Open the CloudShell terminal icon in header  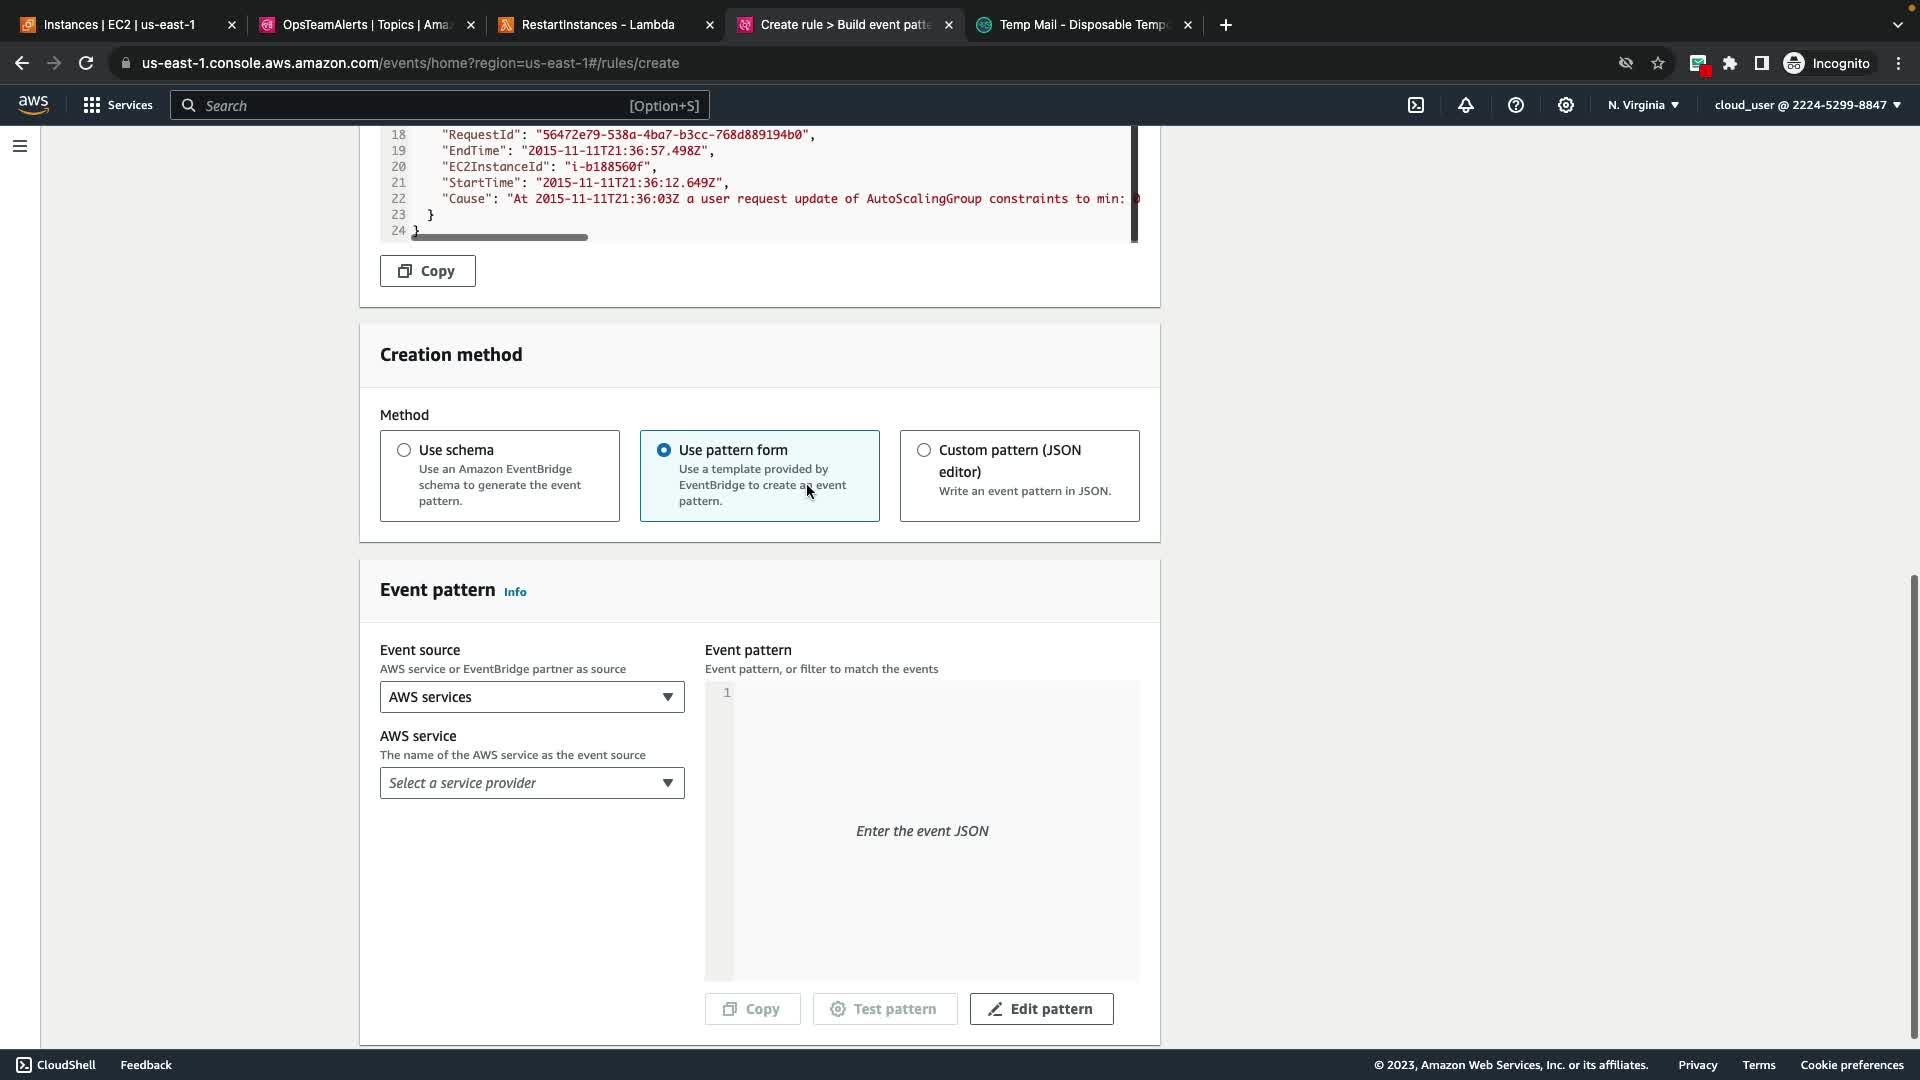click(x=1416, y=105)
